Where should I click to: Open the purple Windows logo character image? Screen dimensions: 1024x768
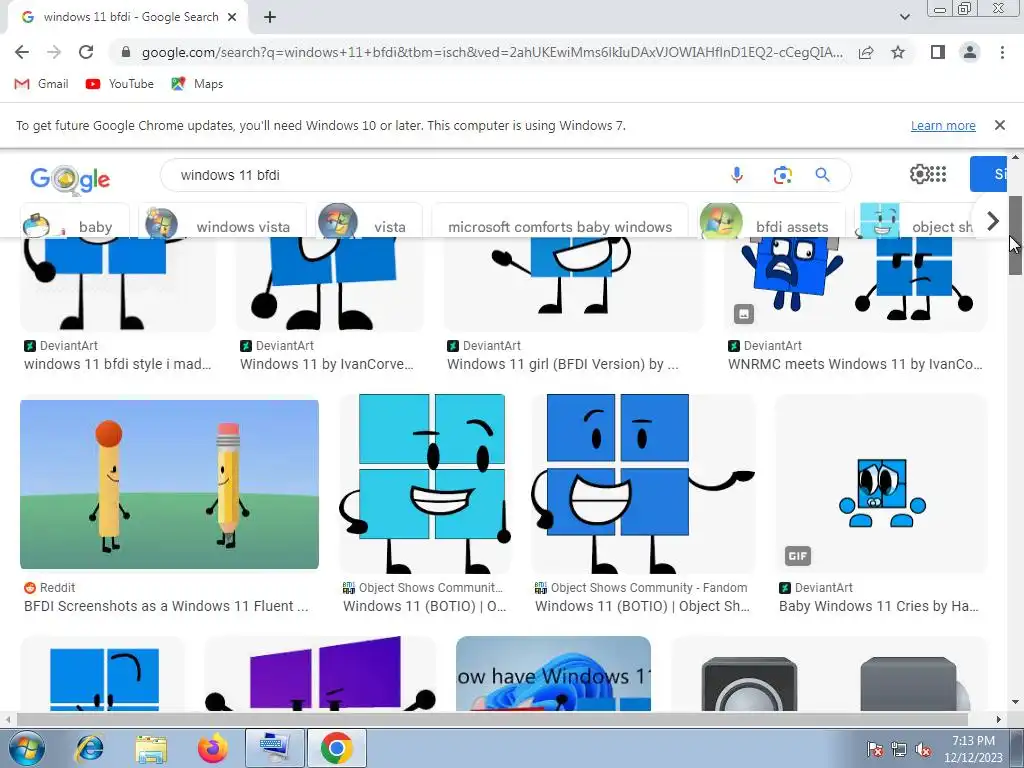click(320, 673)
